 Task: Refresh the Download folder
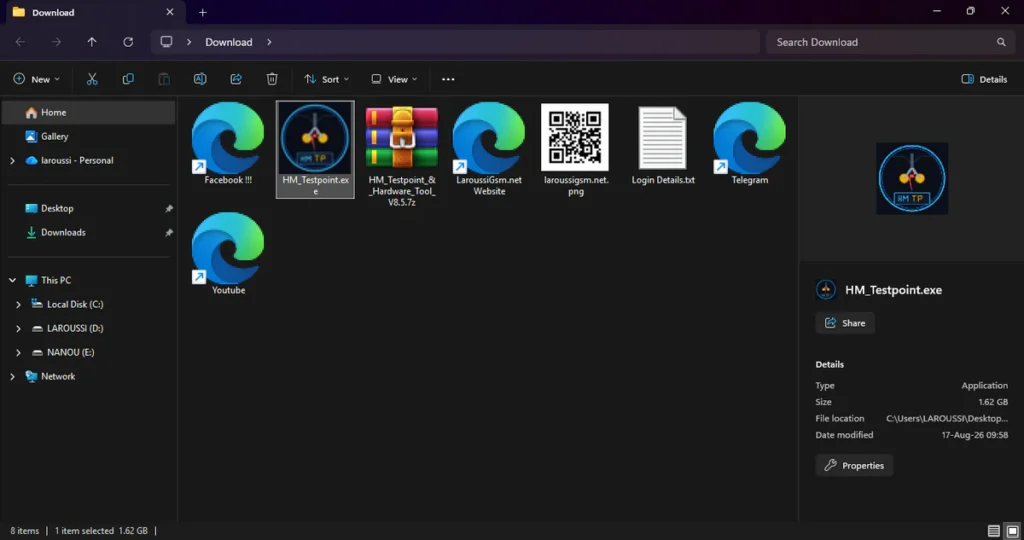click(x=128, y=42)
